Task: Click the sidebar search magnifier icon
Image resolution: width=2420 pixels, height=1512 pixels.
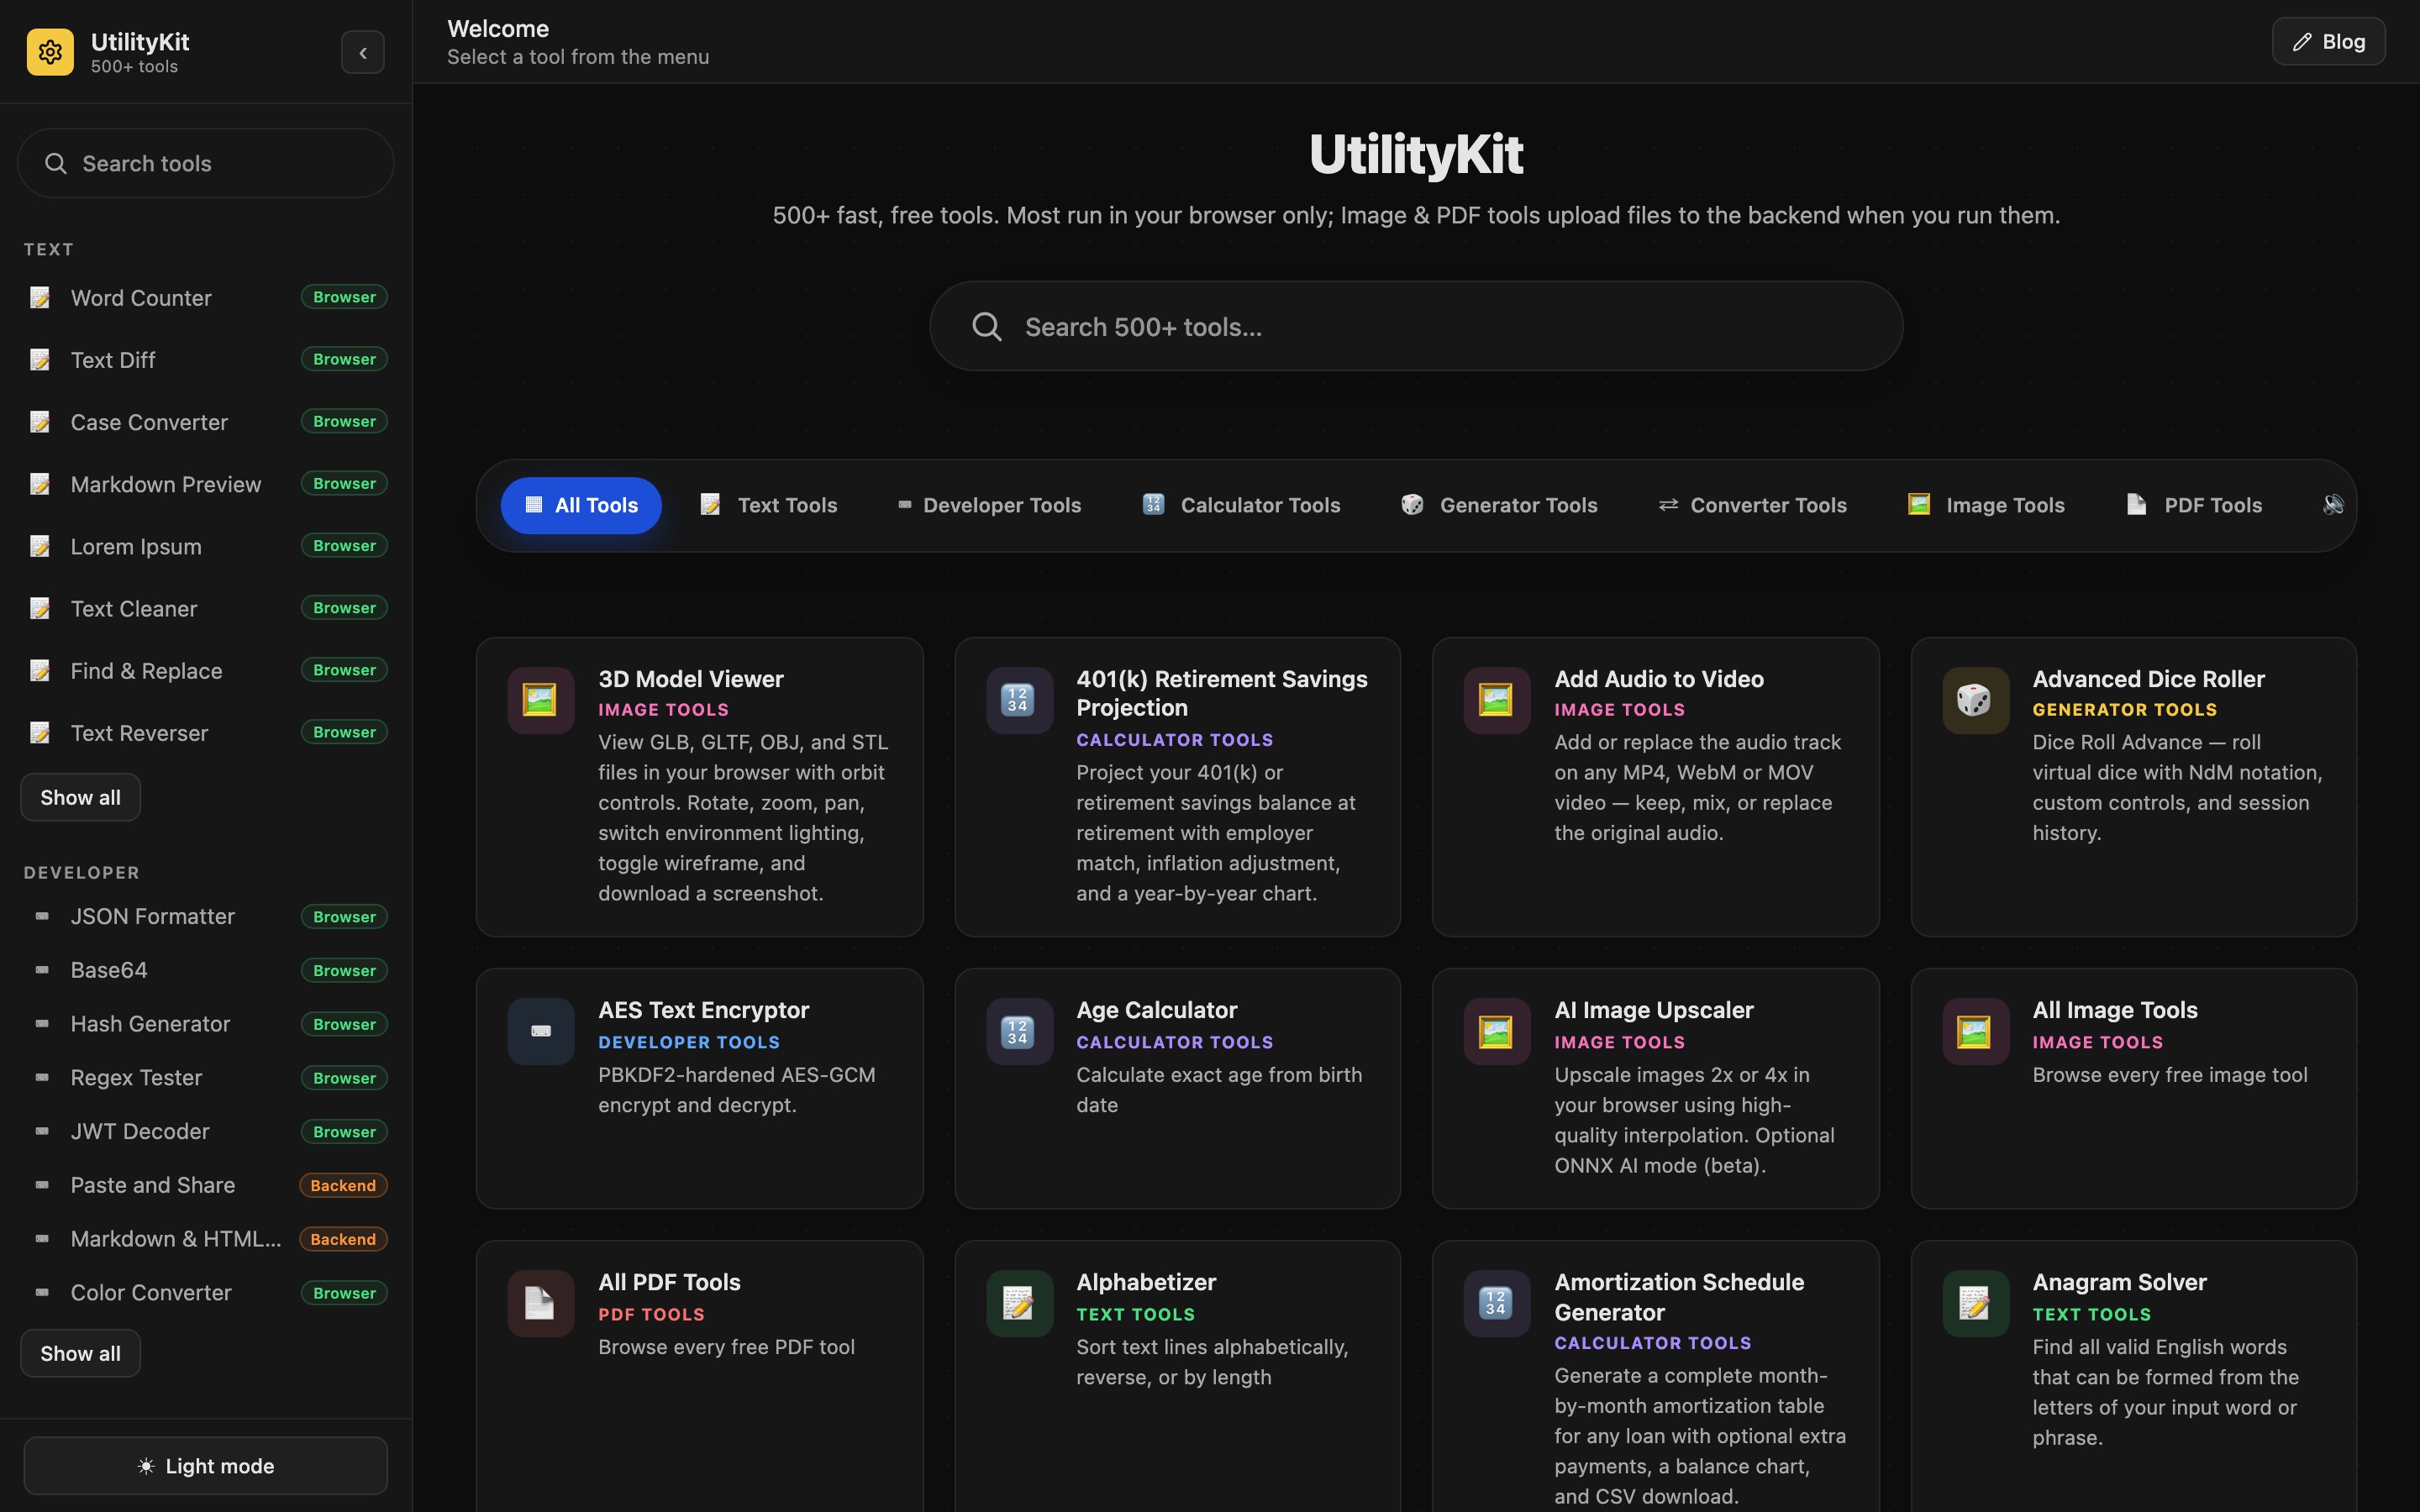Action: (x=56, y=163)
